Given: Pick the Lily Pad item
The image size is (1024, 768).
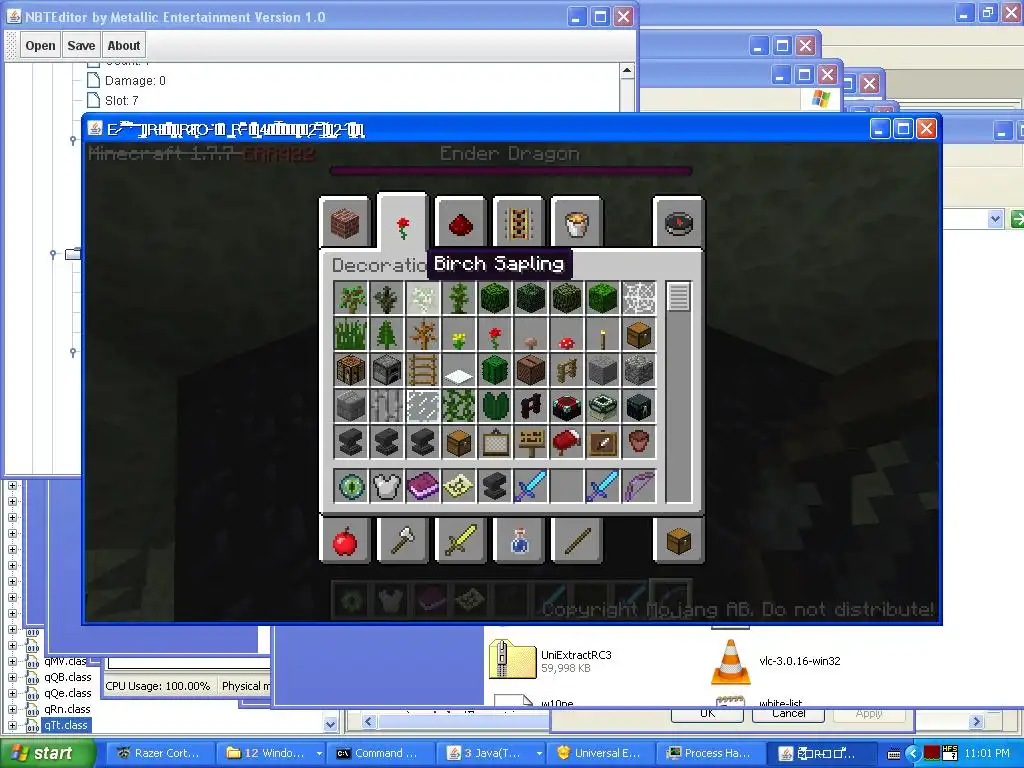Looking at the screenshot, I should click(494, 406).
